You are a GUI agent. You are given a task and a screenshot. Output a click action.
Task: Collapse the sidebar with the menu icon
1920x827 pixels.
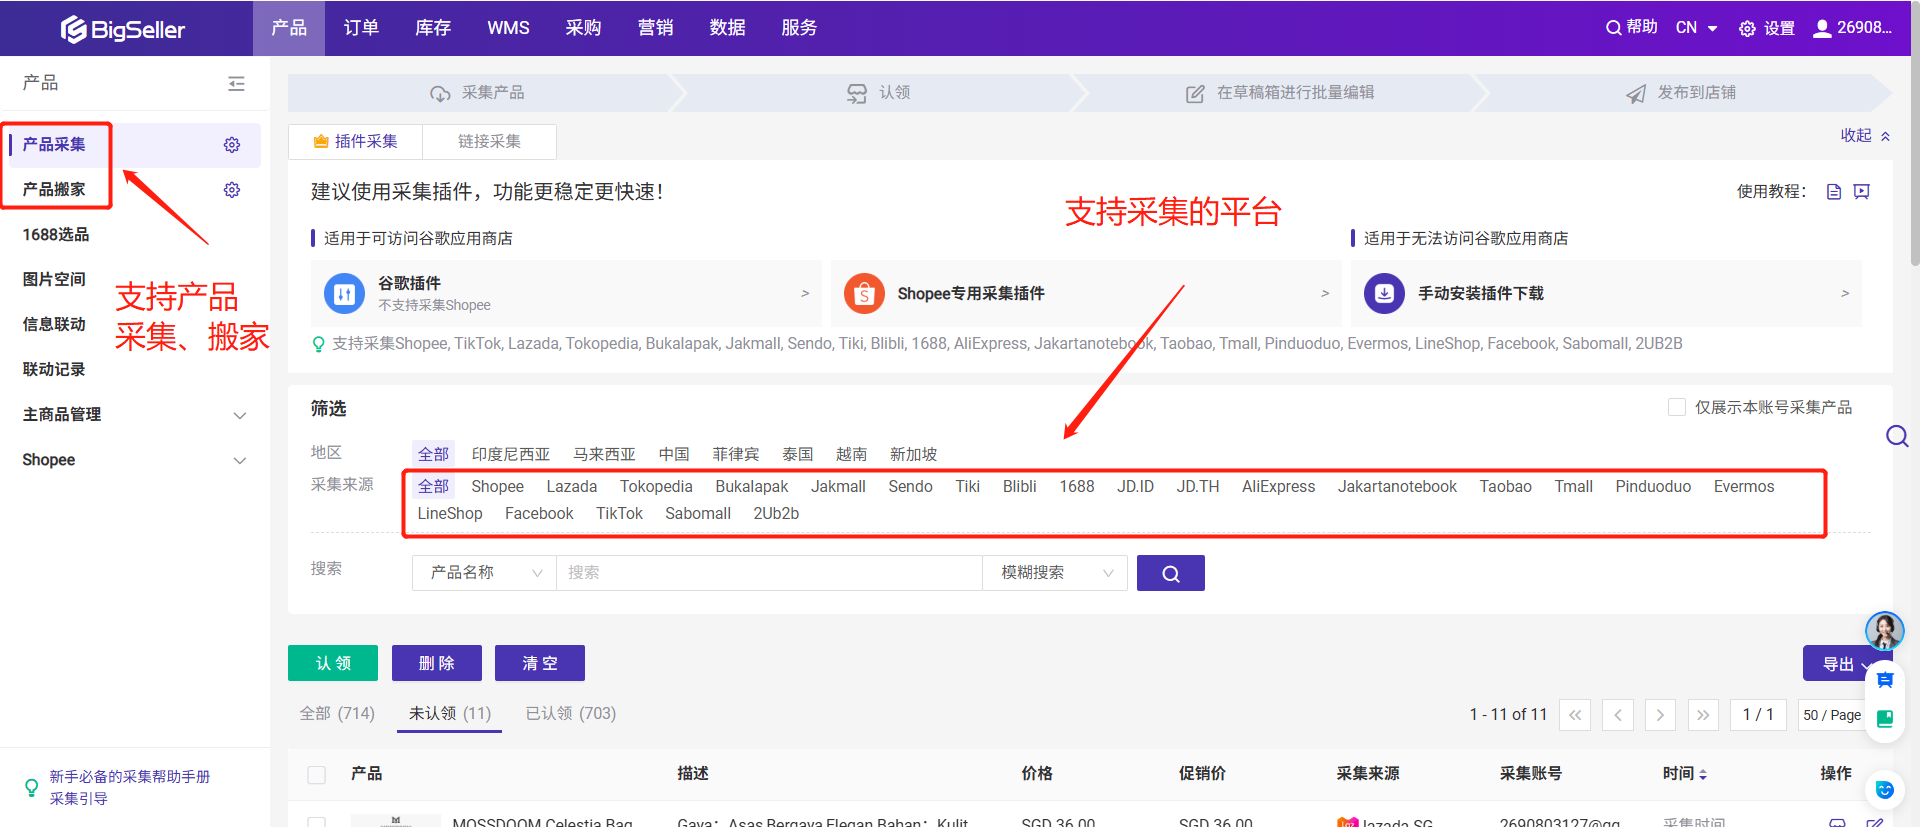point(236,84)
